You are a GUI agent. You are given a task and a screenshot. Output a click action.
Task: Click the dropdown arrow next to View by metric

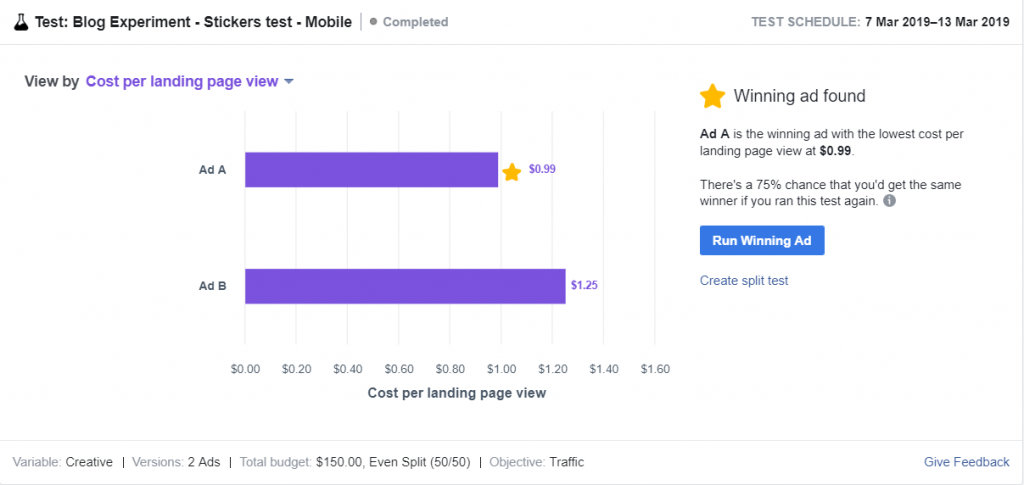click(x=289, y=82)
